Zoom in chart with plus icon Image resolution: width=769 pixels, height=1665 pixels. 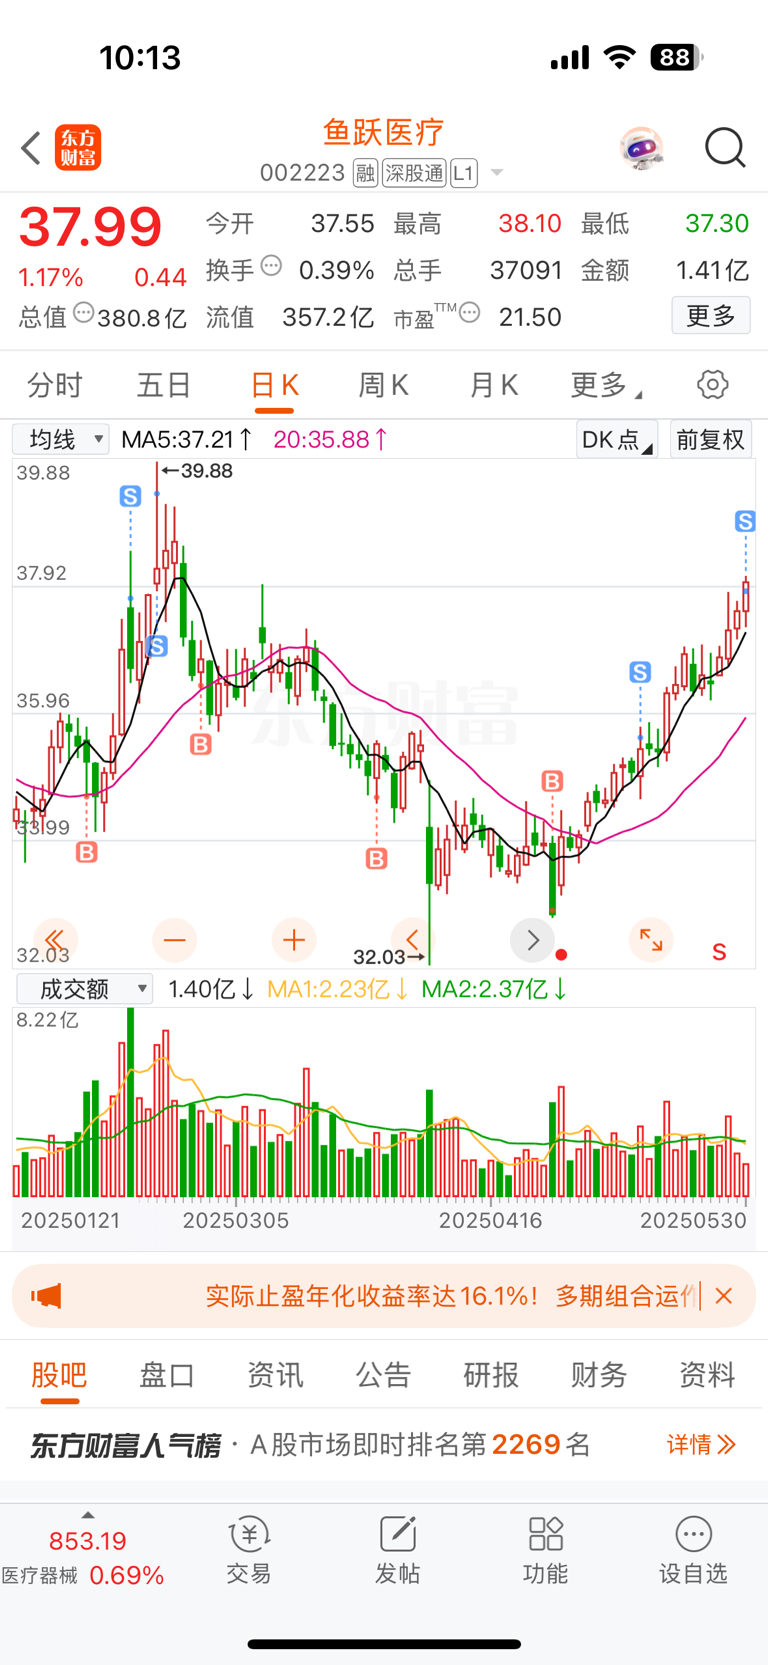point(294,940)
